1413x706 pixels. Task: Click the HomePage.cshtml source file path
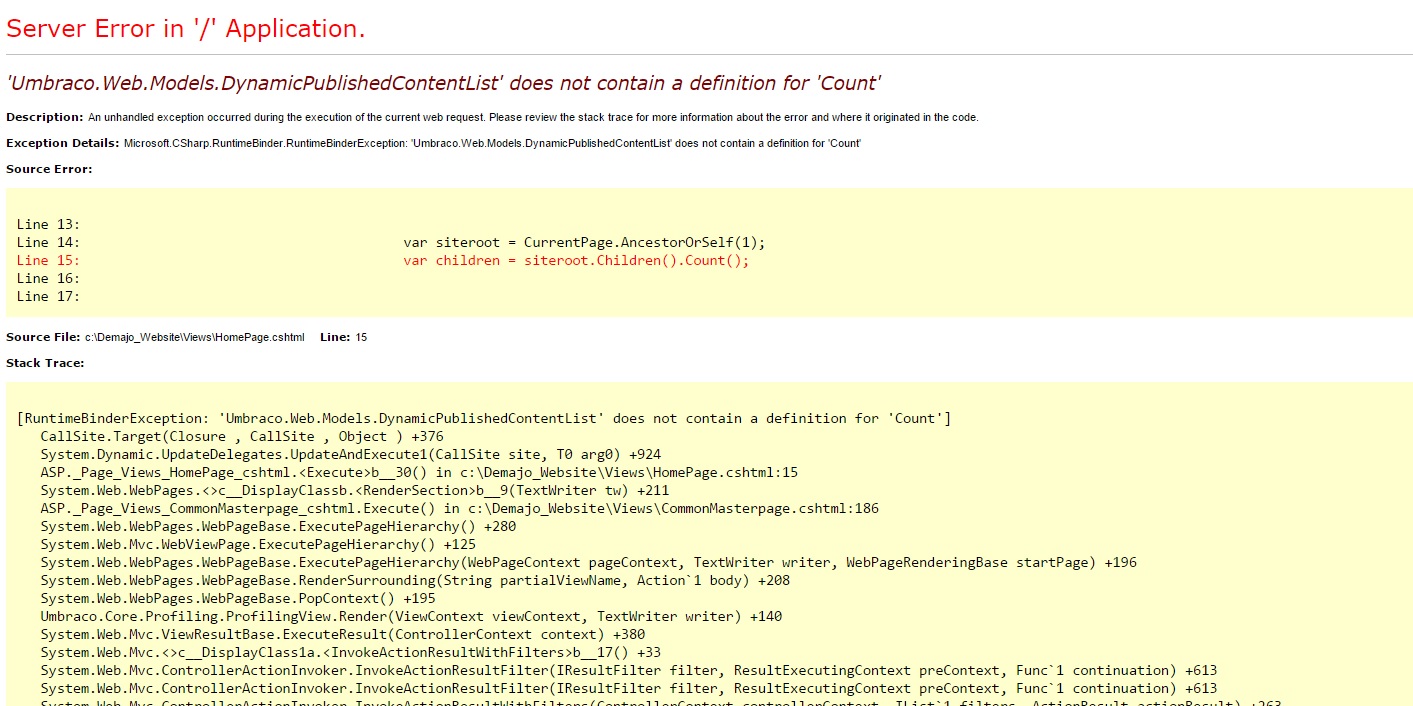[x=194, y=337]
